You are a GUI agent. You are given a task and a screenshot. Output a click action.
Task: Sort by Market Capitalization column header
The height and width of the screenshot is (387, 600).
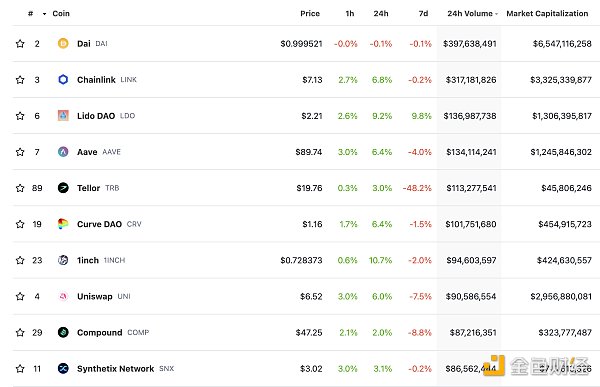[547, 13]
